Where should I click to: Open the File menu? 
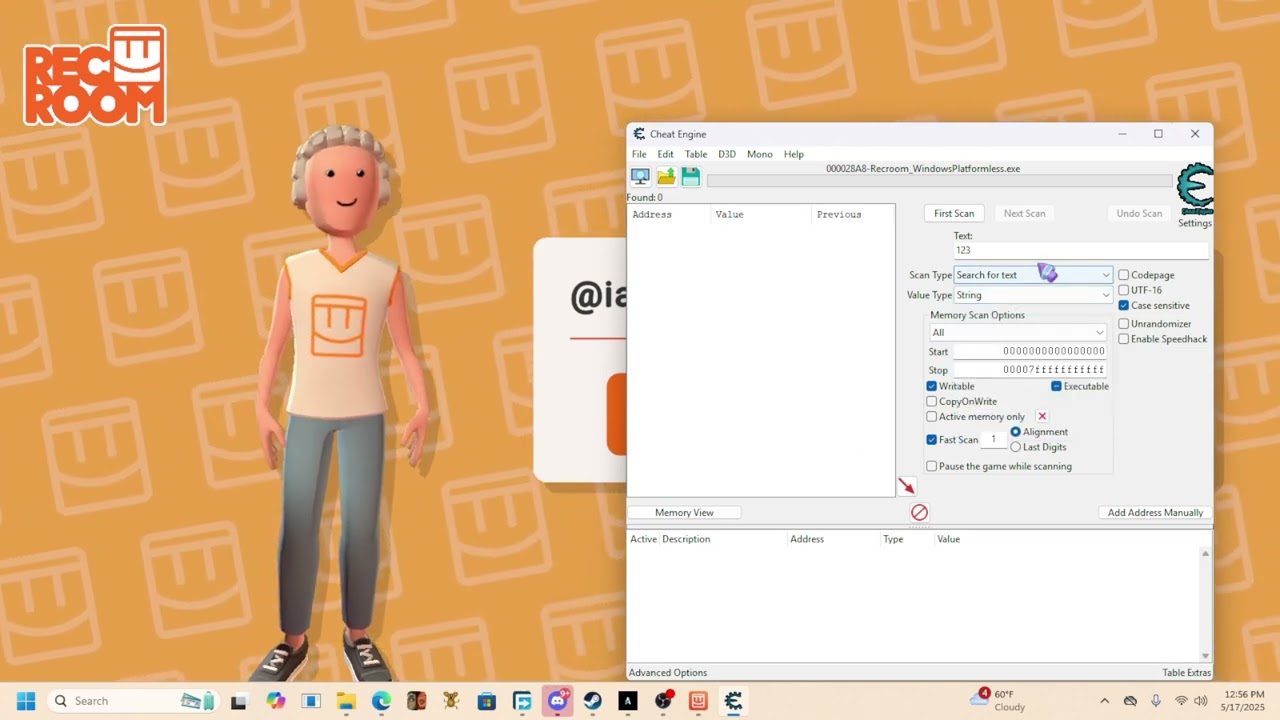[x=639, y=154]
